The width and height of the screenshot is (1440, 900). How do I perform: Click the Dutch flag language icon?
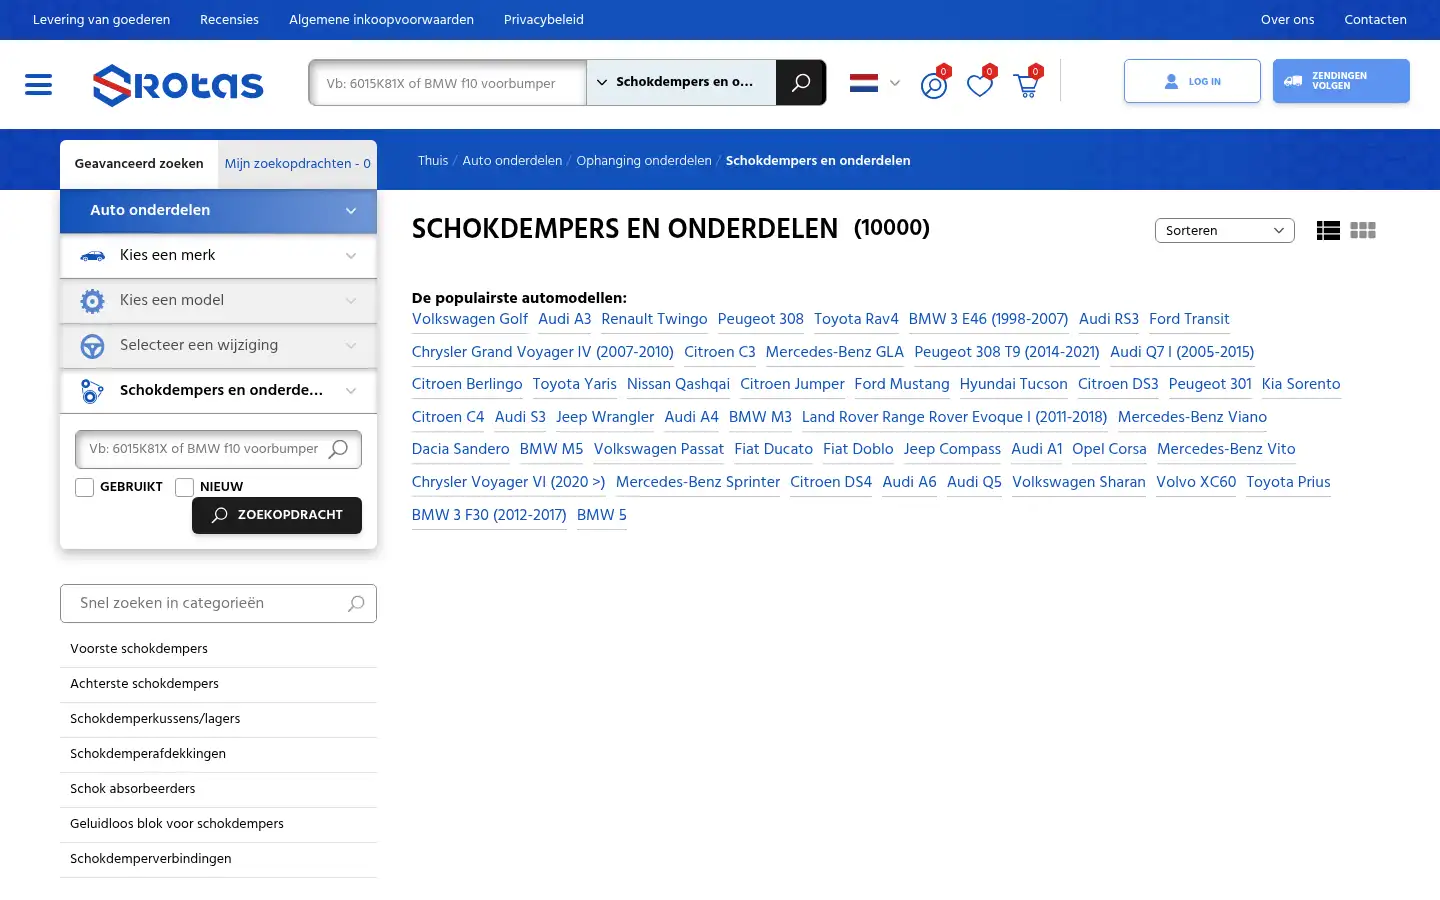click(x=864, y=83)
